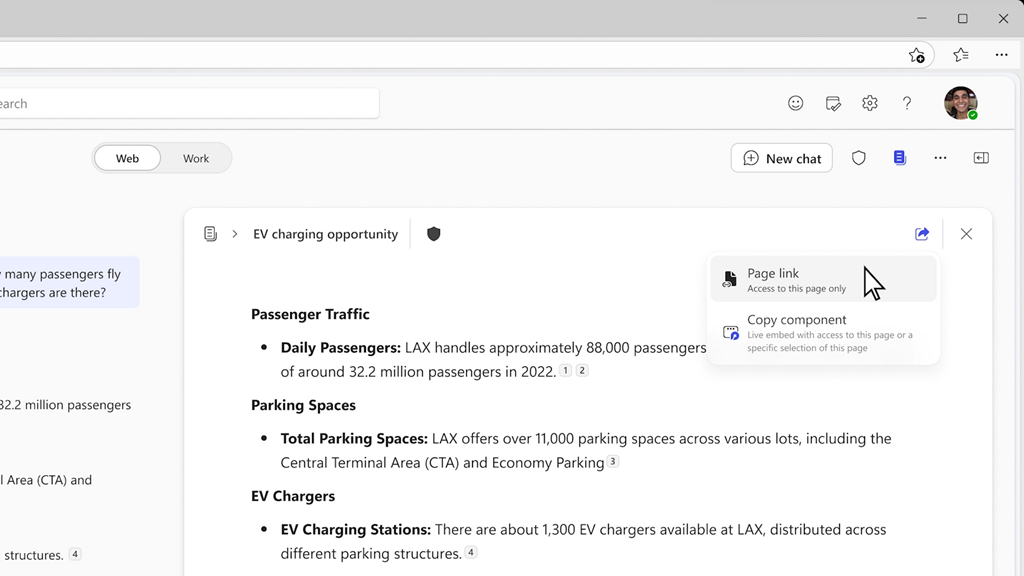Open citation 3 after Economy Parking

coord(613,462)
